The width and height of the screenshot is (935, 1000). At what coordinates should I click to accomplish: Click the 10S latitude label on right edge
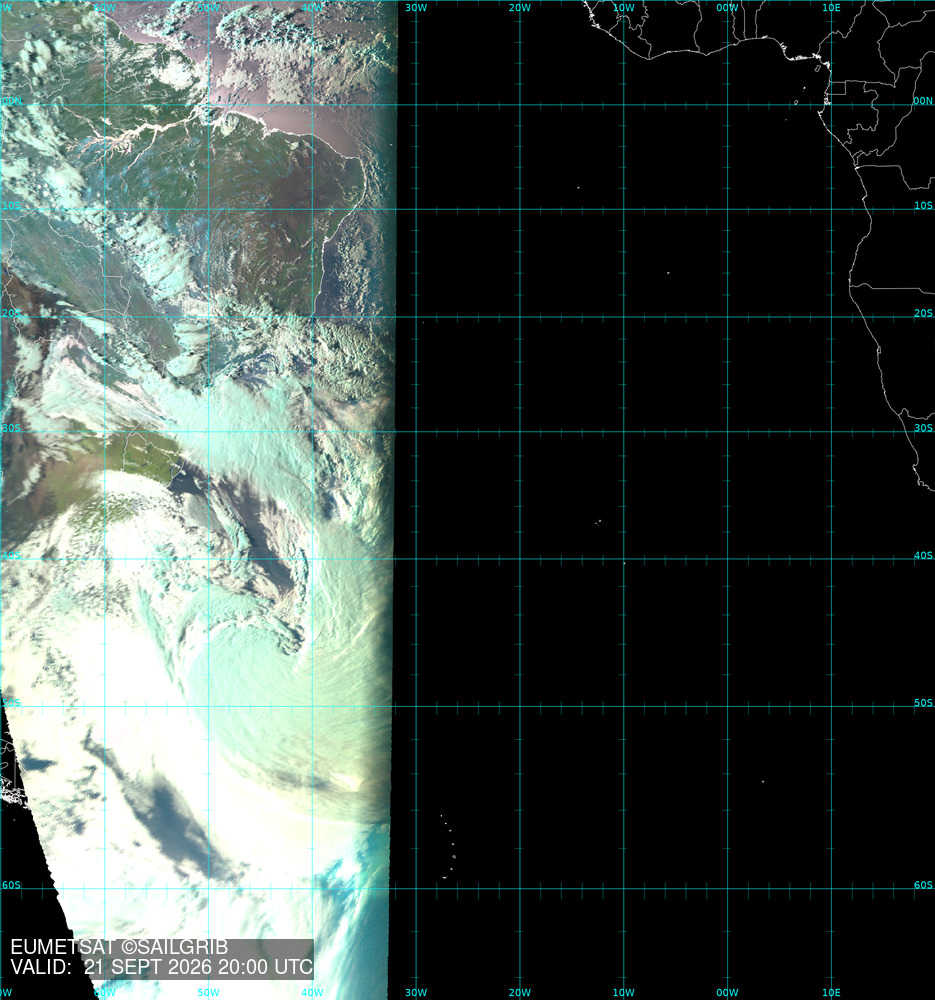point(923,205)
